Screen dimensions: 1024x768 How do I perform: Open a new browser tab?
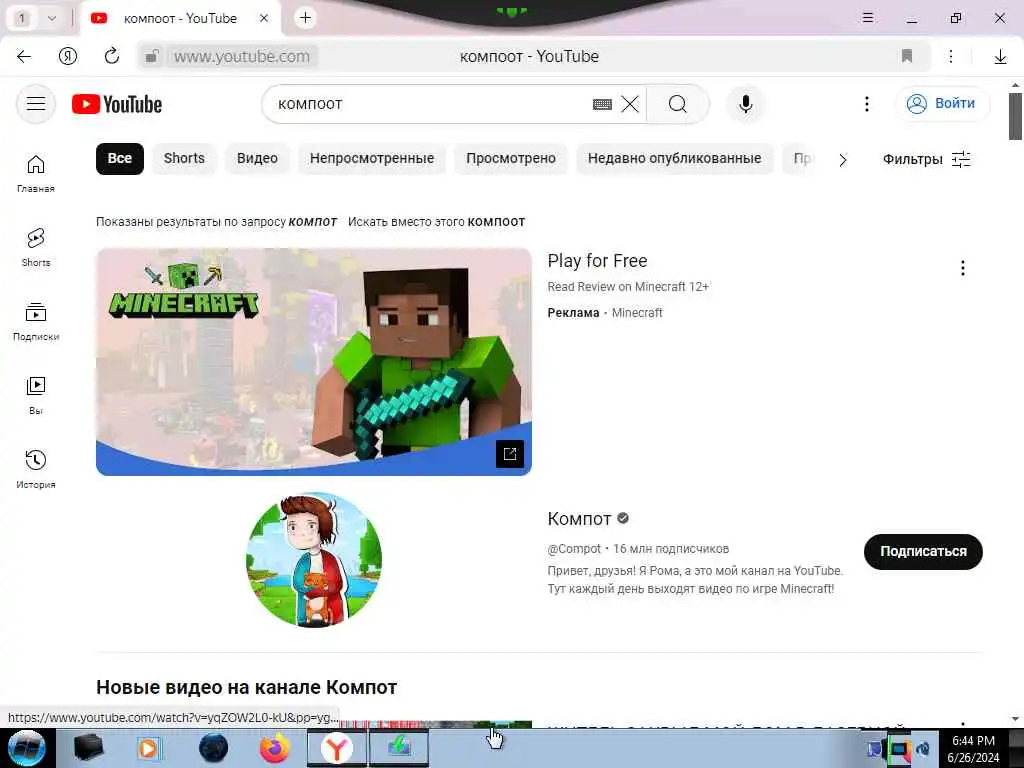point(305,18)
